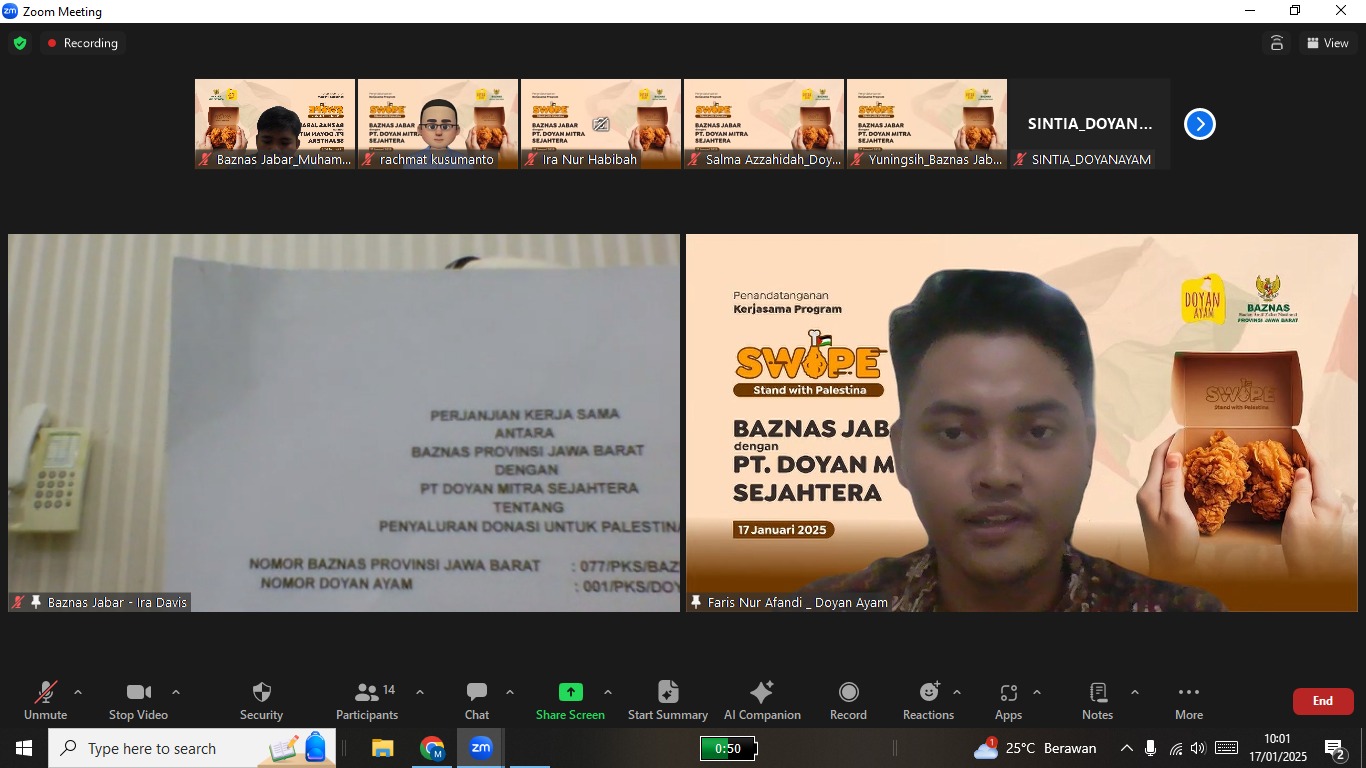This screenshot has height=768, width=1366.
Task: Toggle Stop Video camera button
Action: 138,700
